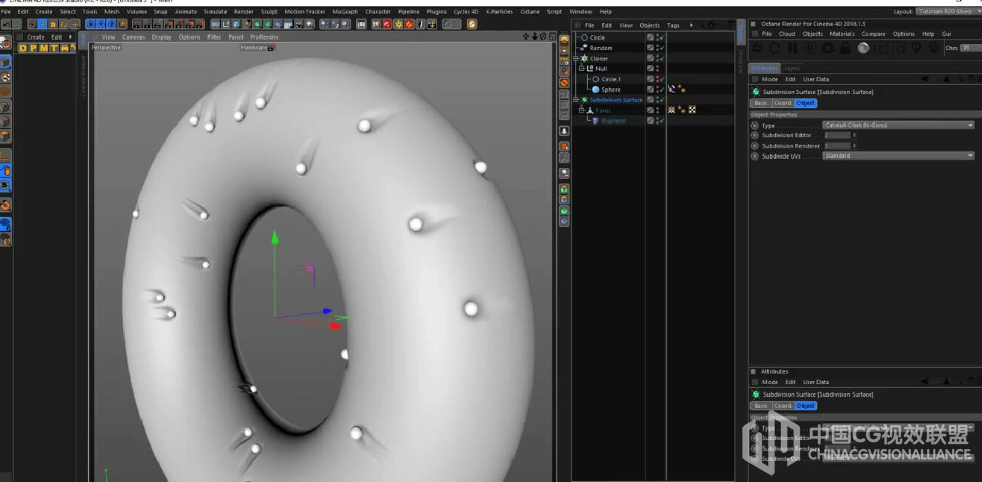Click the Subdivision Renderer value field
The height and width of the screenshot is (482, 982).
pos(837,146)
